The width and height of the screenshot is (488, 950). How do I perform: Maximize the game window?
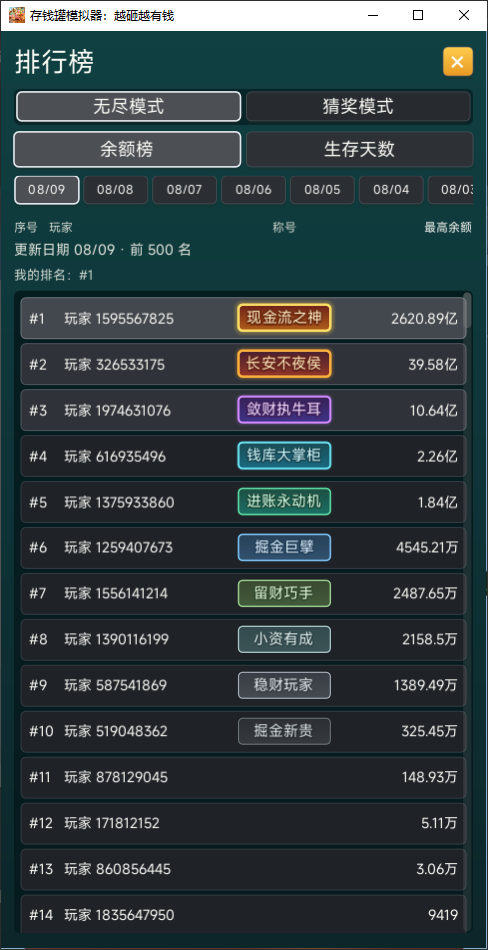[x=418, y=16]
